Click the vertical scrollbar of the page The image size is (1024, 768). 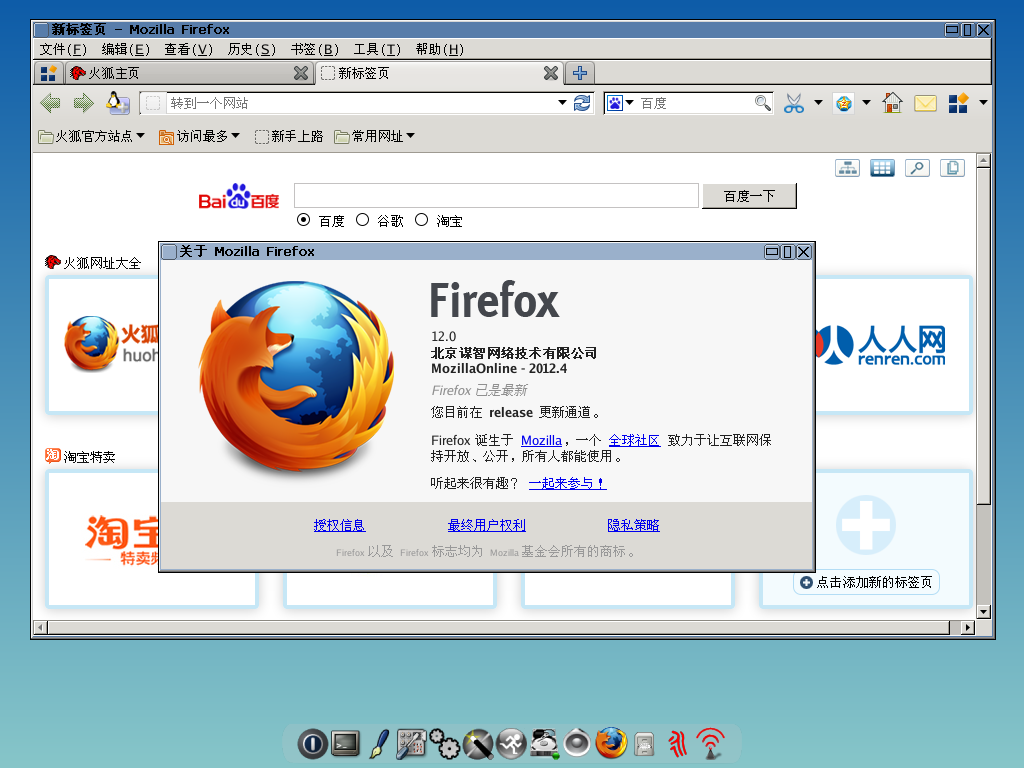point(984,386)
